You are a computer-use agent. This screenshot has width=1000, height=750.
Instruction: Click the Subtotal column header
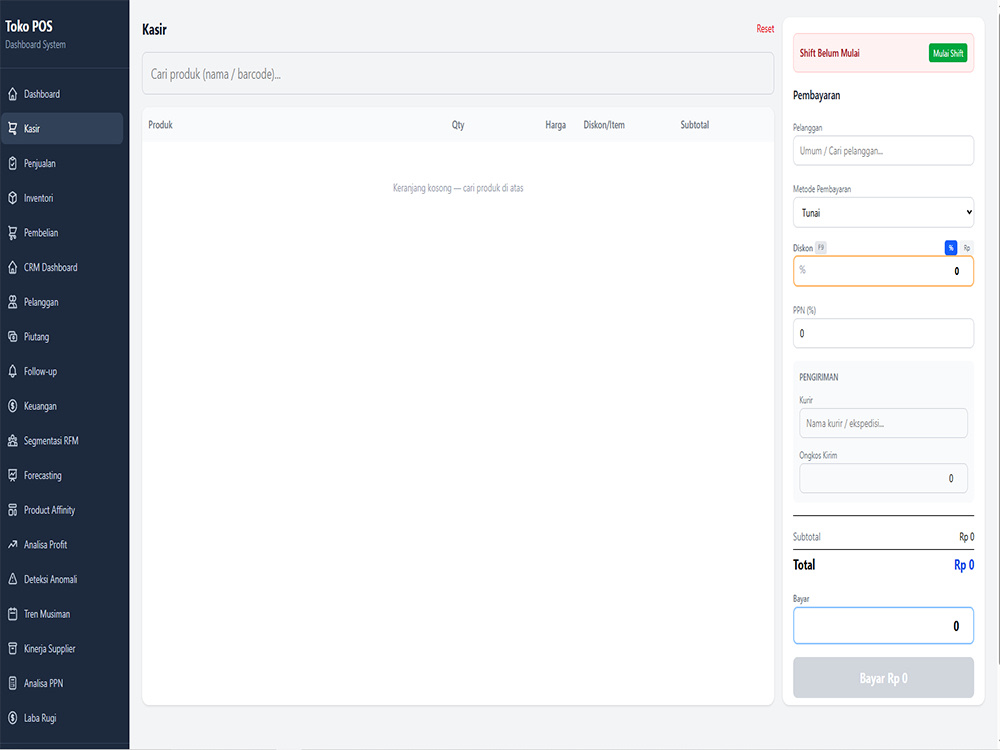click(695, 125)
